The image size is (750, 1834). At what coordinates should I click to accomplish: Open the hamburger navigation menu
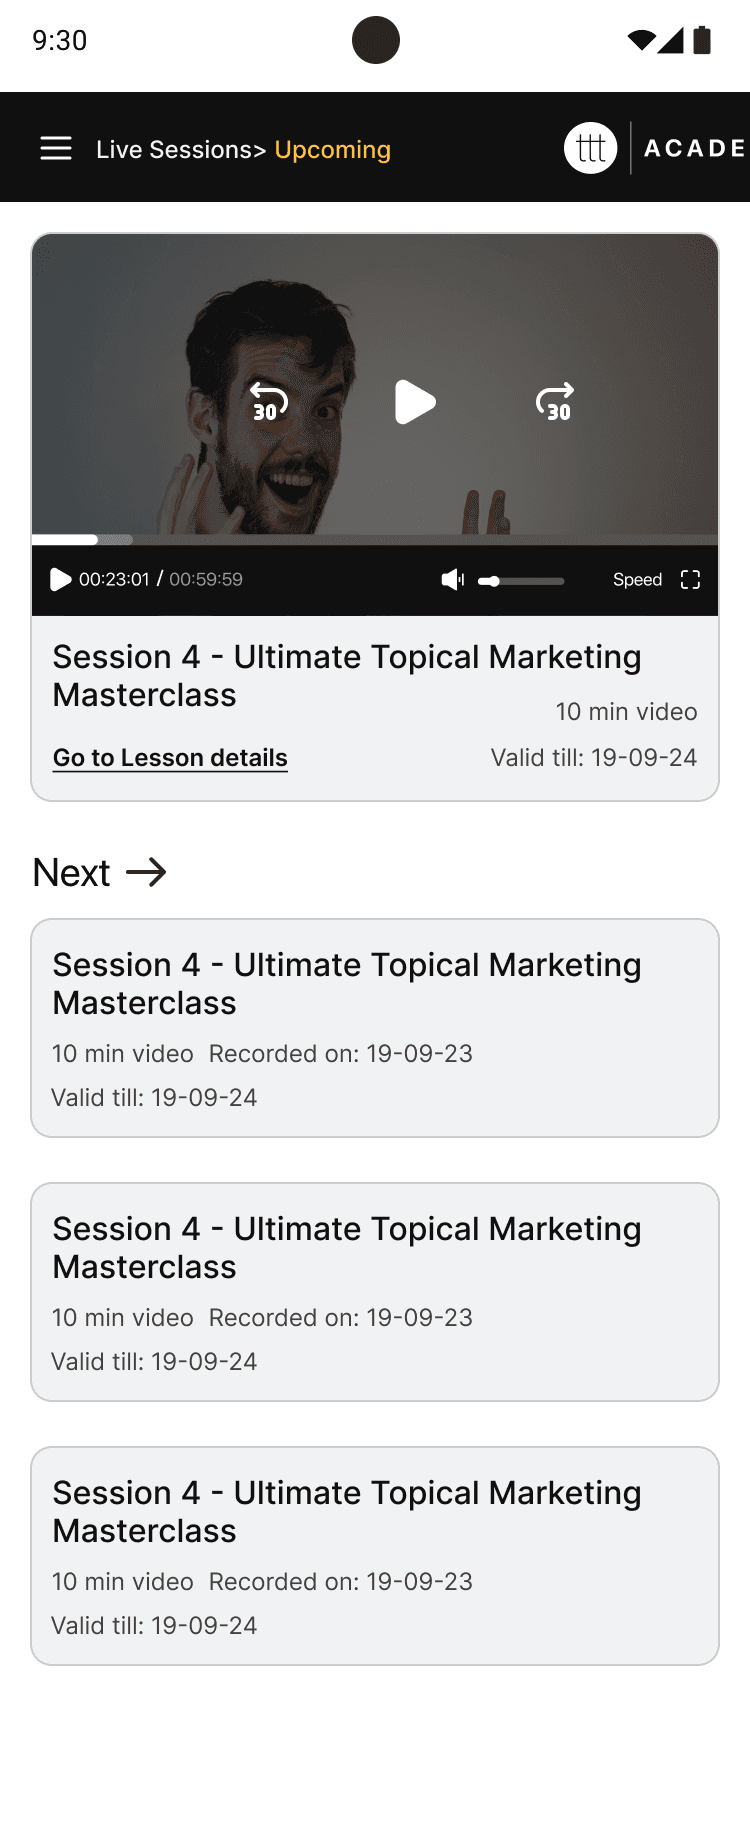pos(56,148)
